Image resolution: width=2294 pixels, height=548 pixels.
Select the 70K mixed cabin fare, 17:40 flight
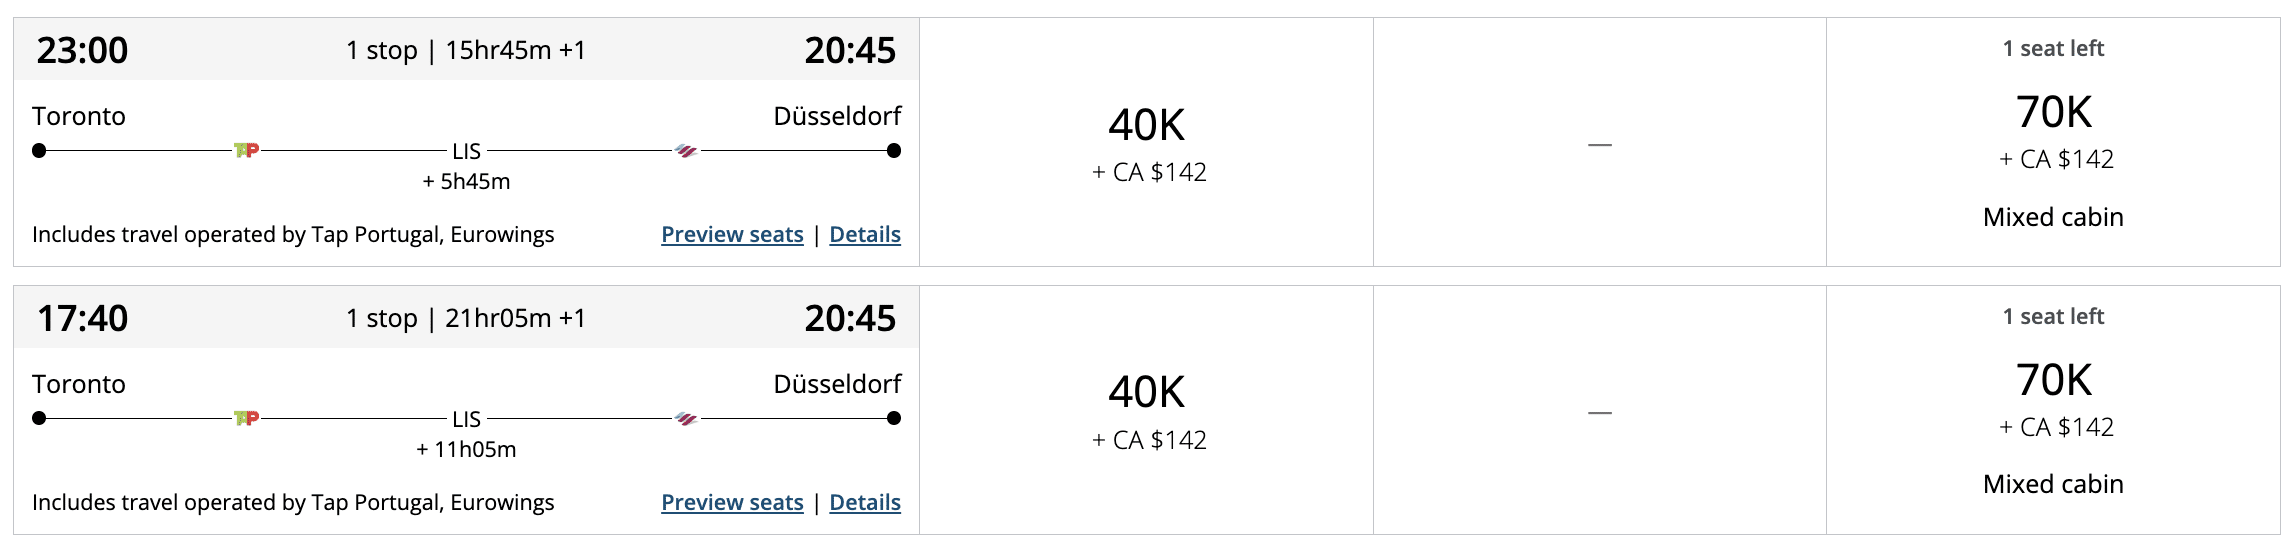click(2053, 411)
